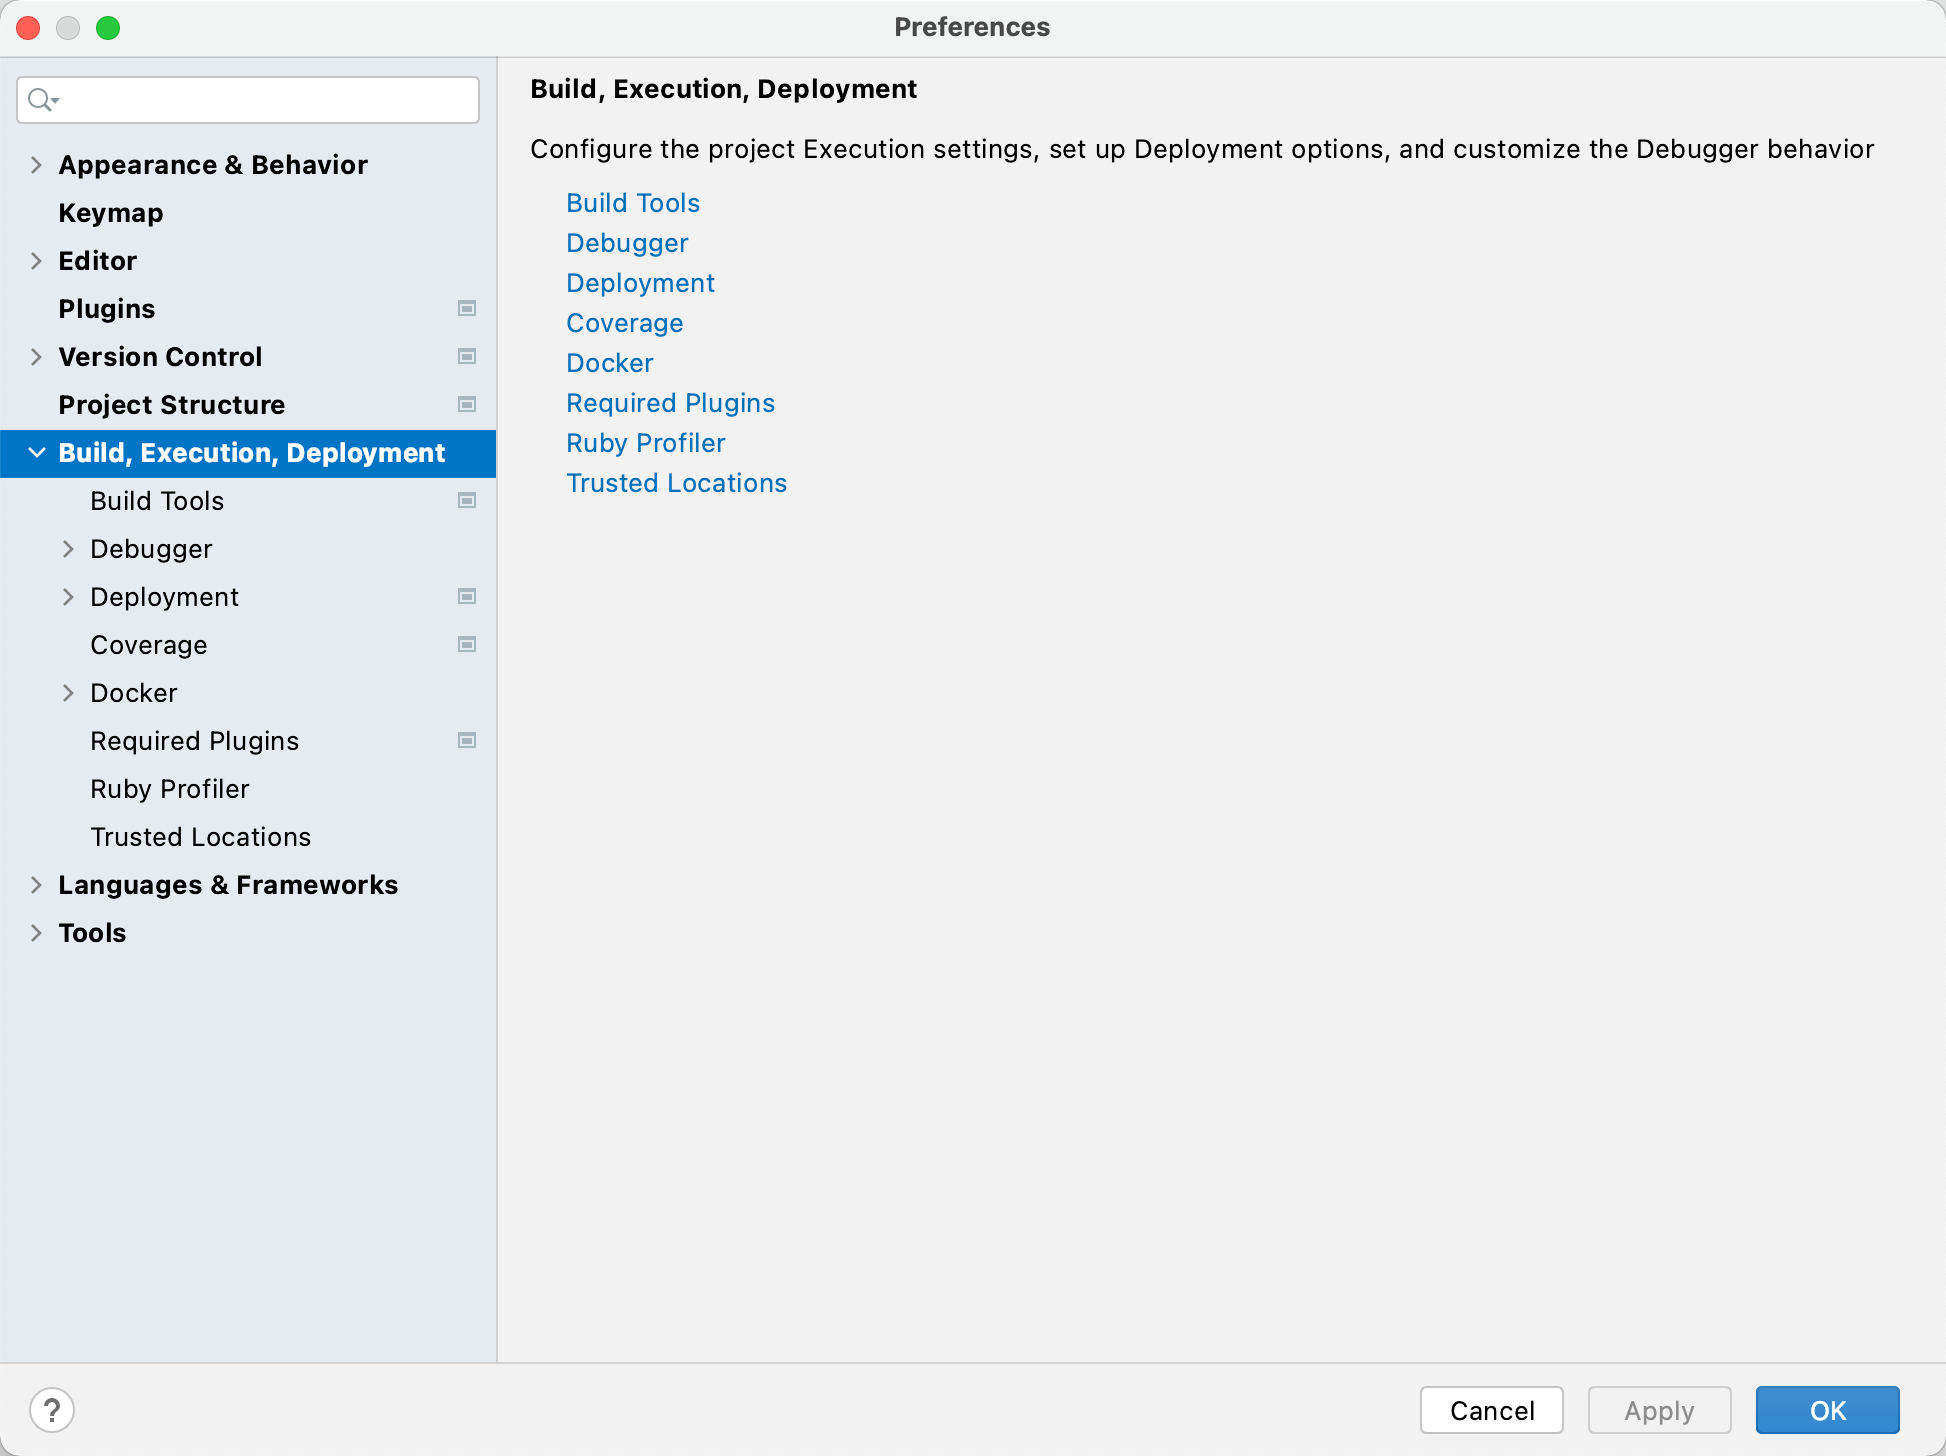Image resolution: width=1946 pixels, height=1456 pixels.
Task: Open the Ruby Profiler link
Action: click(645, 443)
